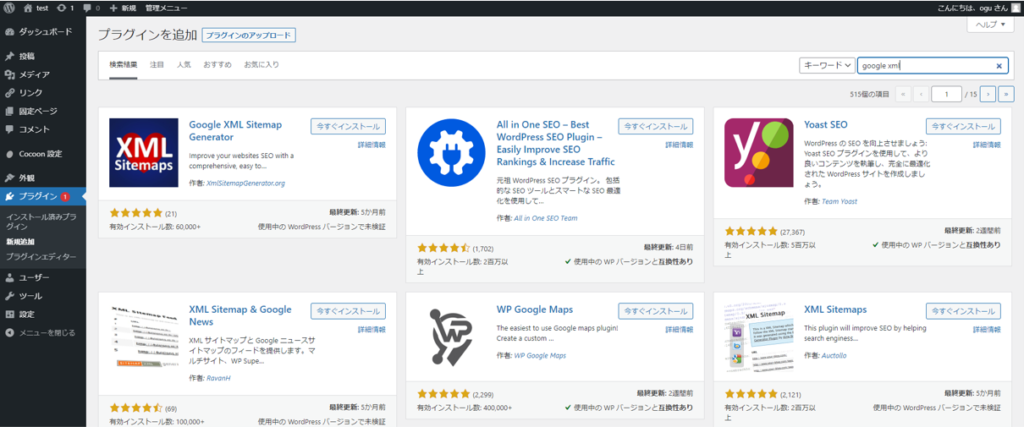Screen dimensions: 1024x427
Task: Click the Yoast SEO plugin logo
Action: click(759, 153)
